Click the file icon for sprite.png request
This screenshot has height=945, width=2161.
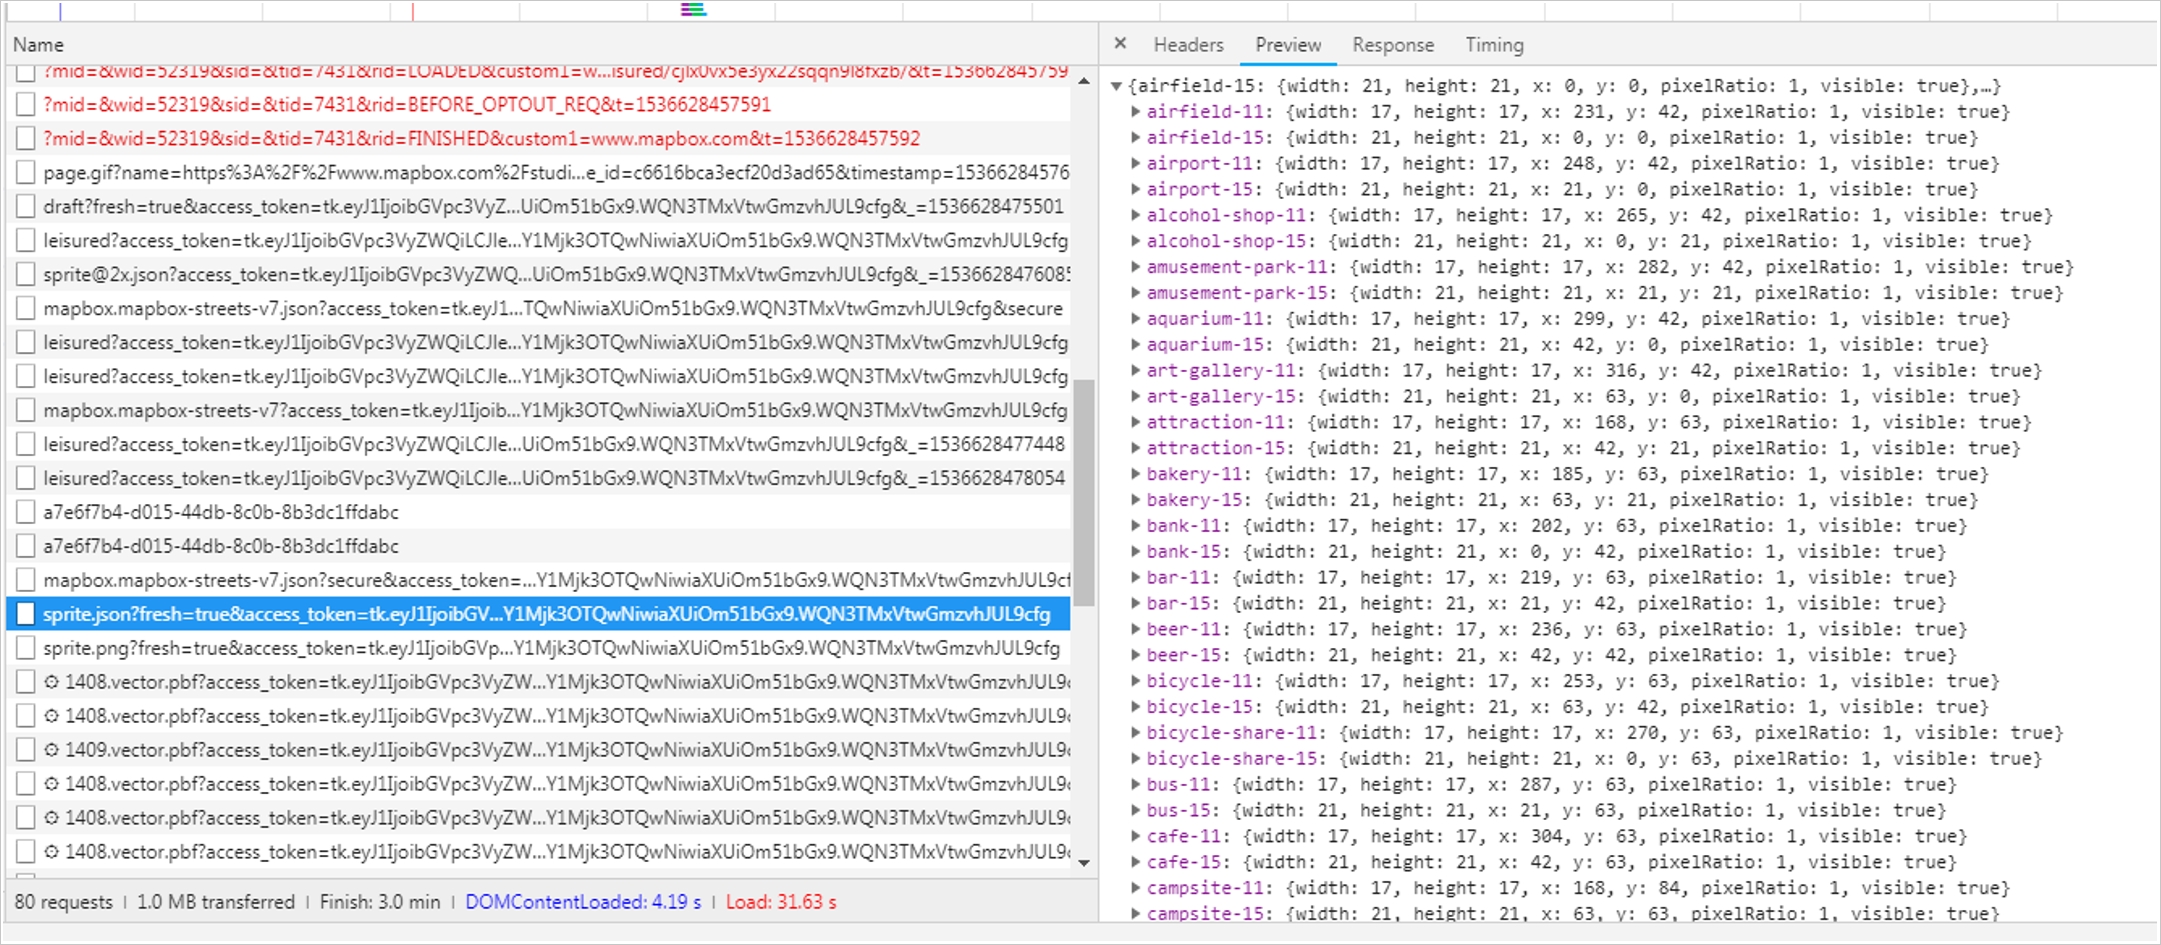tap(26, 648)
